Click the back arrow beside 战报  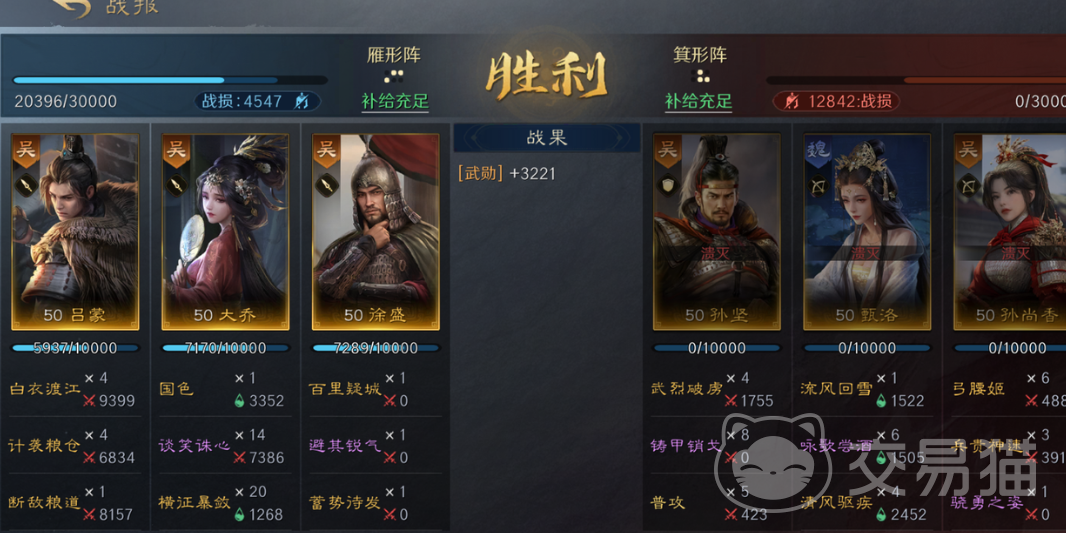point(71,7)
